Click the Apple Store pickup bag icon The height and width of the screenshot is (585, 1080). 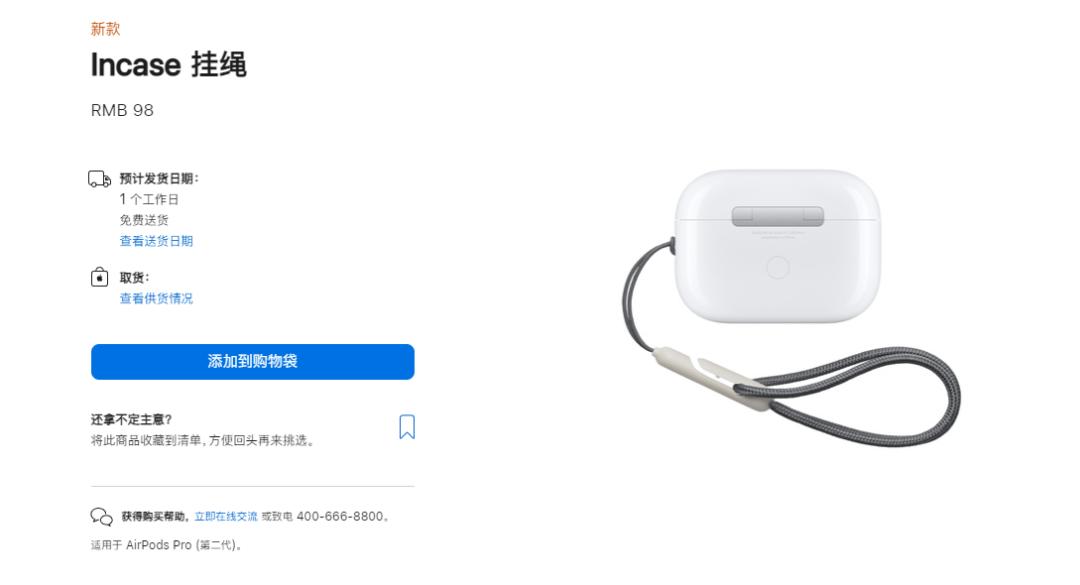(x=99, y=277)
